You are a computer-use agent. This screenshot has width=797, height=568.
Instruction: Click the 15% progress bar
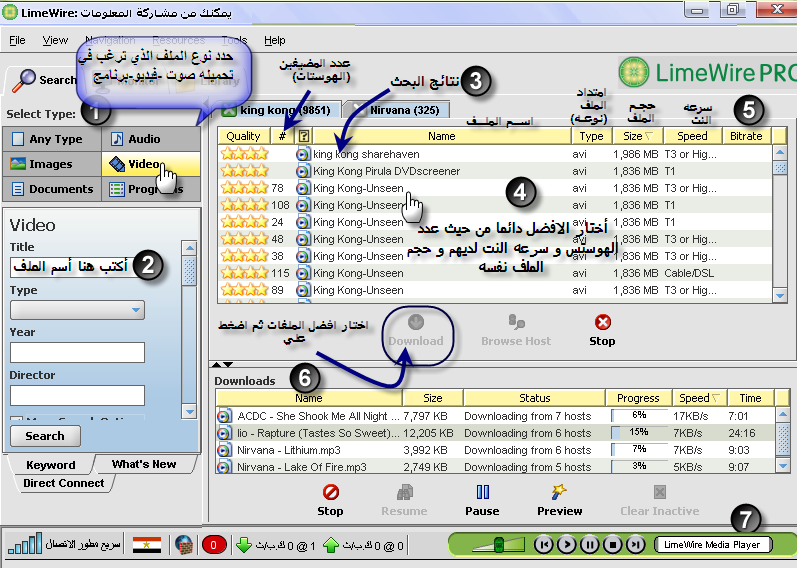[x=639, y=433]
